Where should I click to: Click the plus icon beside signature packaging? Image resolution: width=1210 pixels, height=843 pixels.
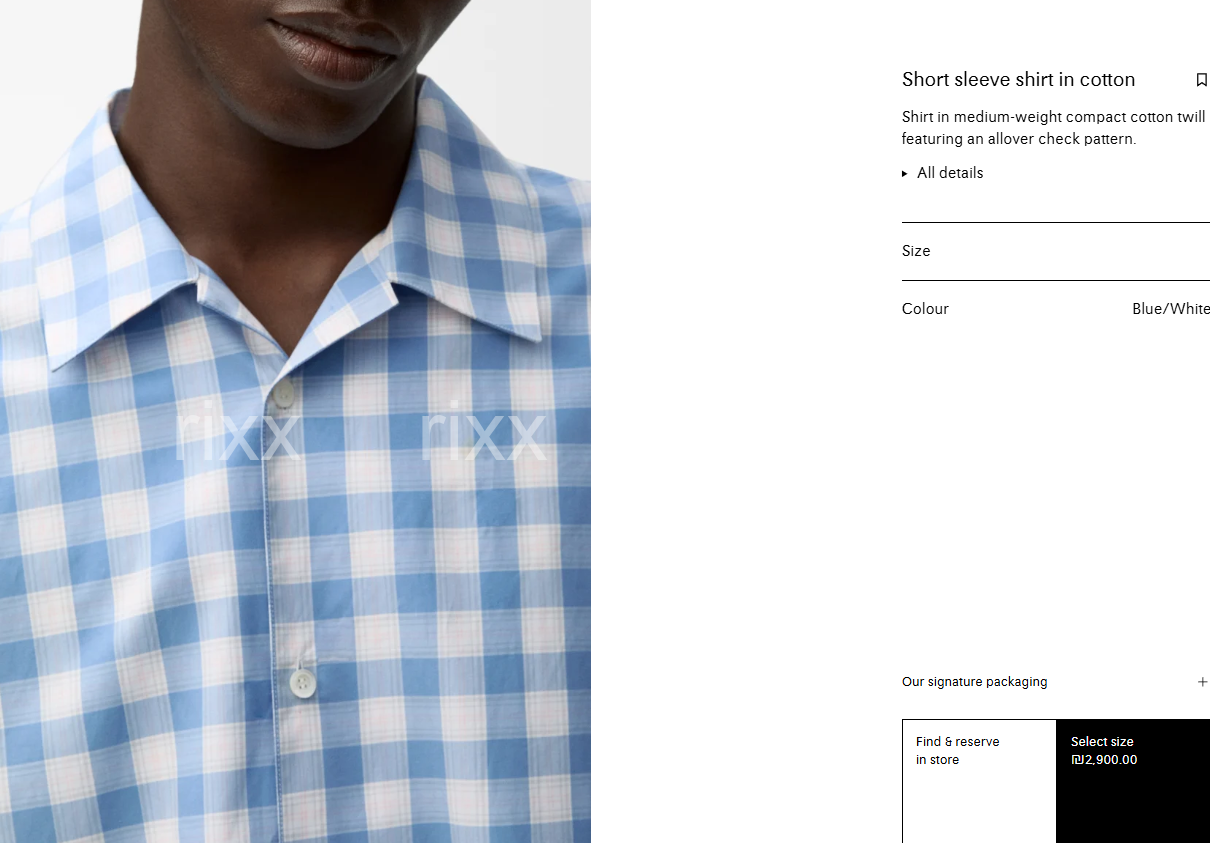coord(1202,682)
